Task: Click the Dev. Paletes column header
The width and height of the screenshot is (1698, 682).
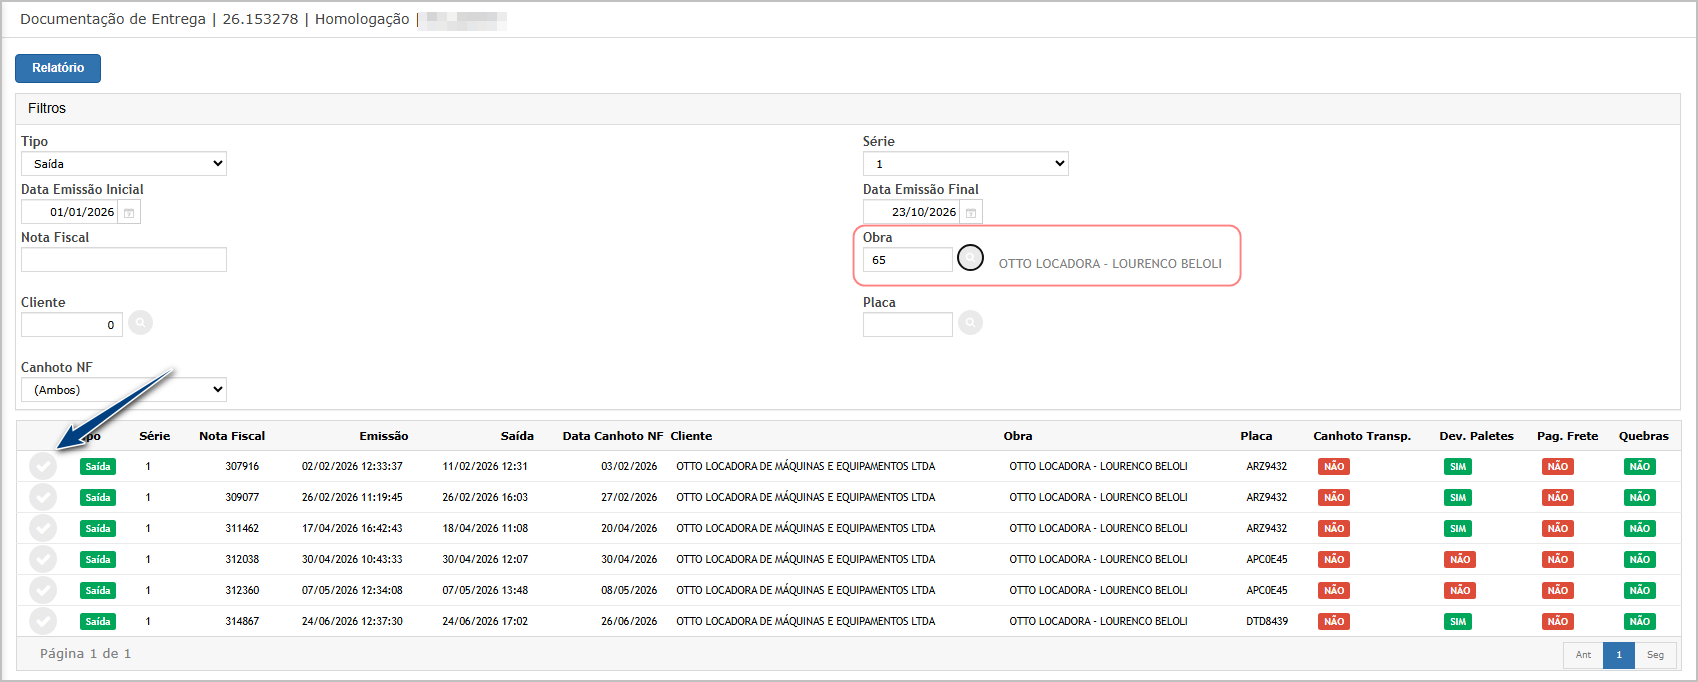Action: click(x=1476, y=436)
